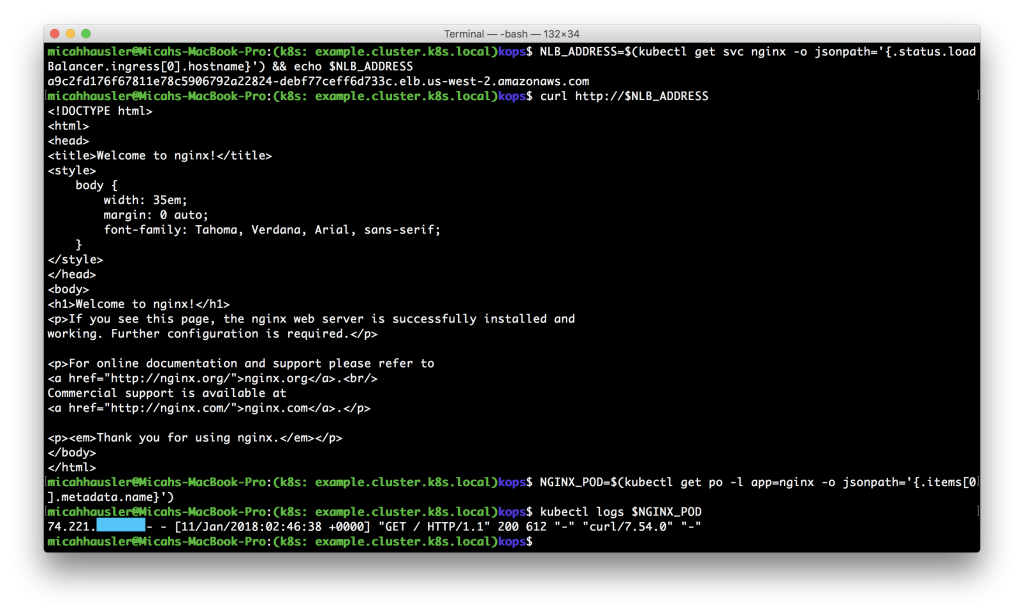The height and width of the screenshot is (615, 1024).
Task: Click the nginx.org href line
Action: click(x=212, y=378)
